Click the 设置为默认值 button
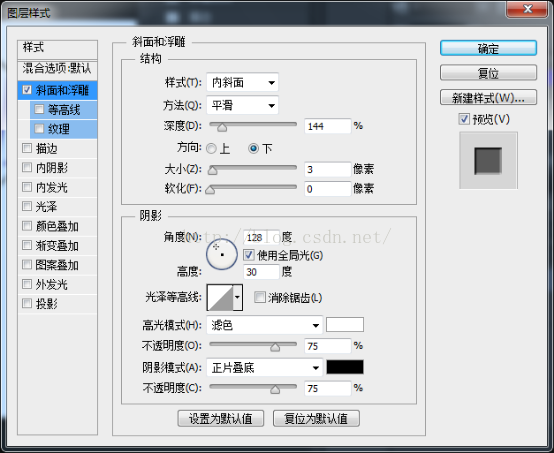Viewport: 554px width, 453px height. 221,419
